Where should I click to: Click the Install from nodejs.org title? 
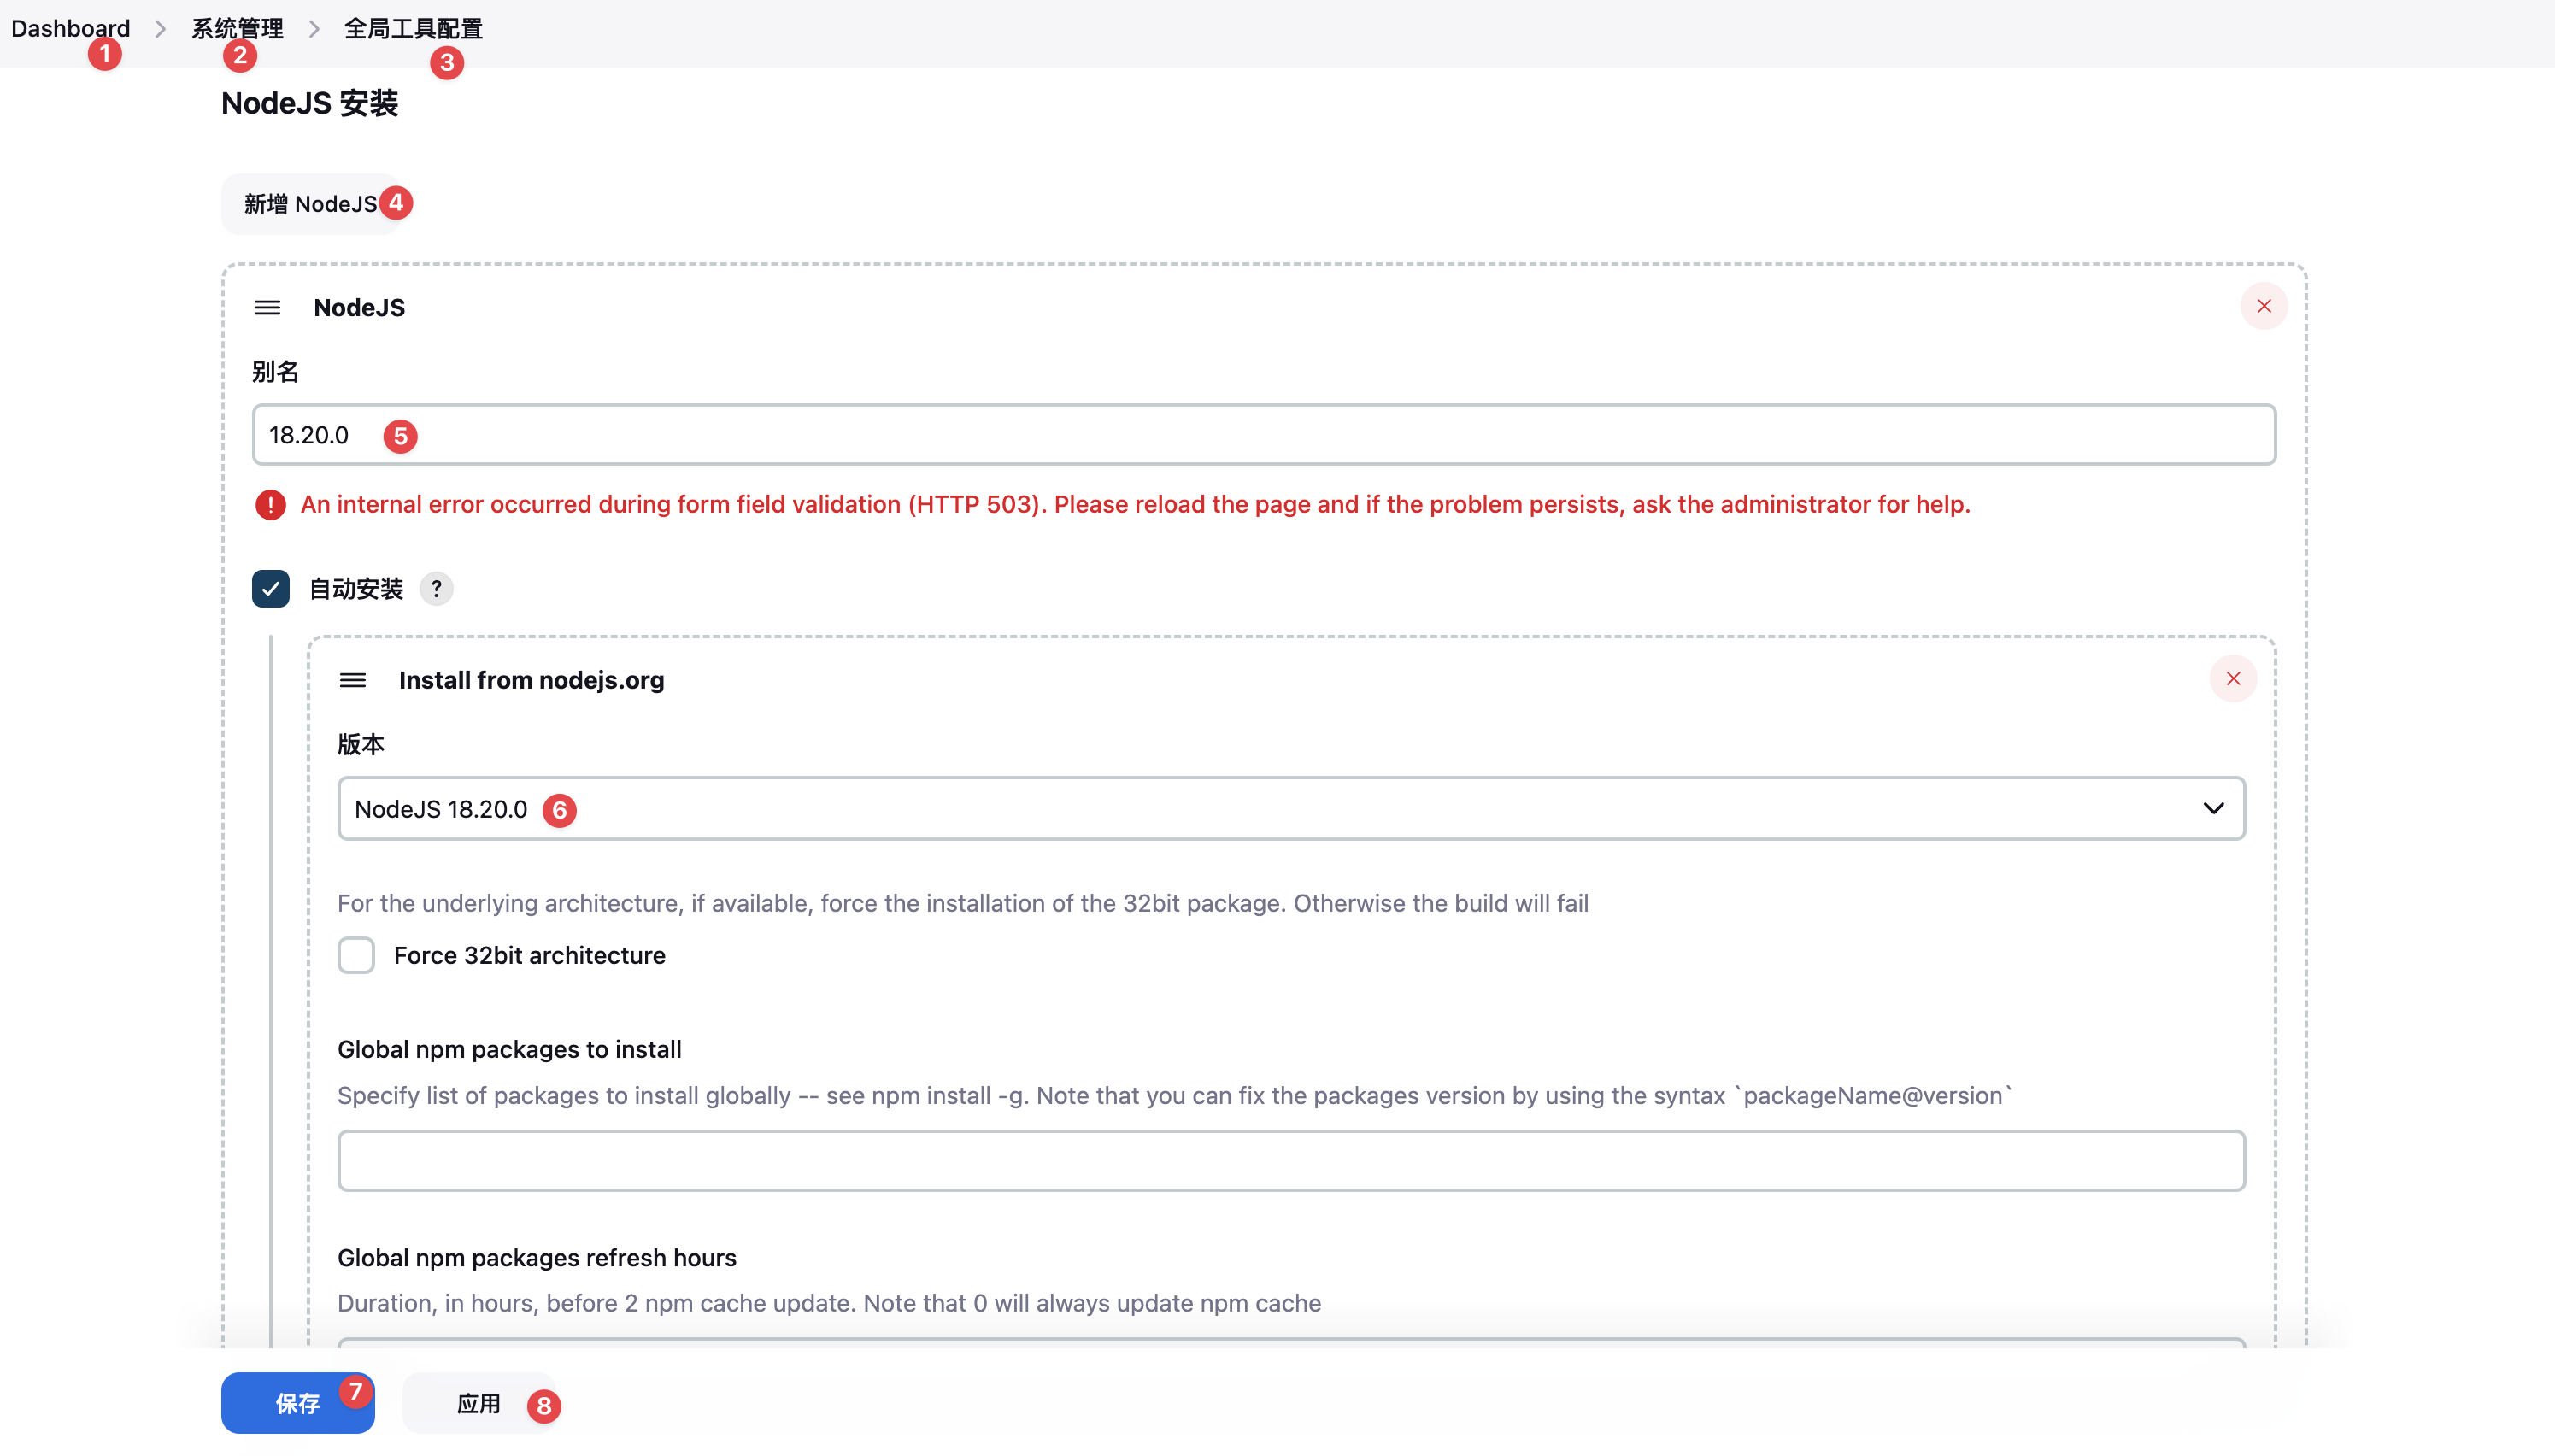pos(531,680)
